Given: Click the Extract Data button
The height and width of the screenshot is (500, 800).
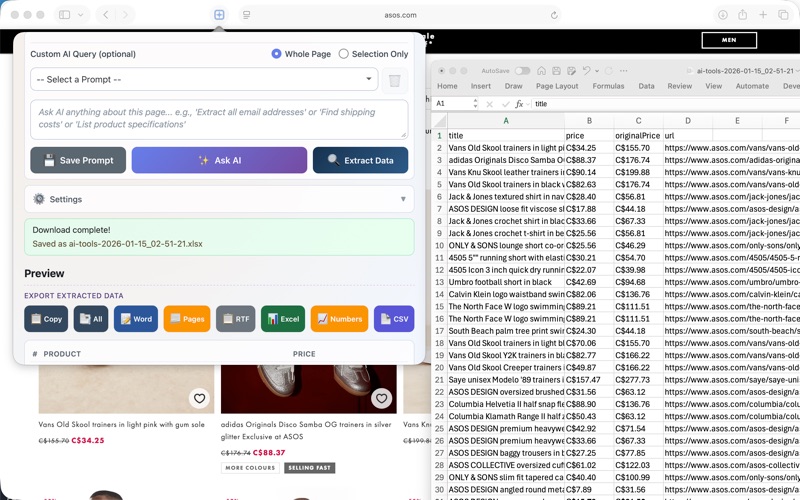Looking at the screenshot, I should pos(360,160).
